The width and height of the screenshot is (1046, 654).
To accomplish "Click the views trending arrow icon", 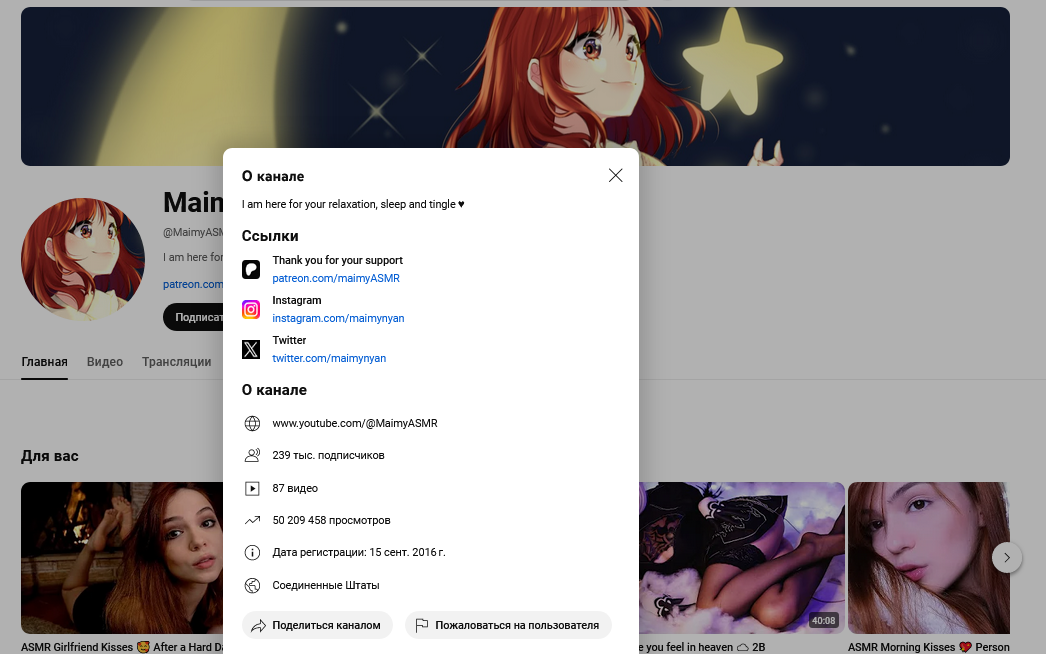I will [x=252, y=521].
